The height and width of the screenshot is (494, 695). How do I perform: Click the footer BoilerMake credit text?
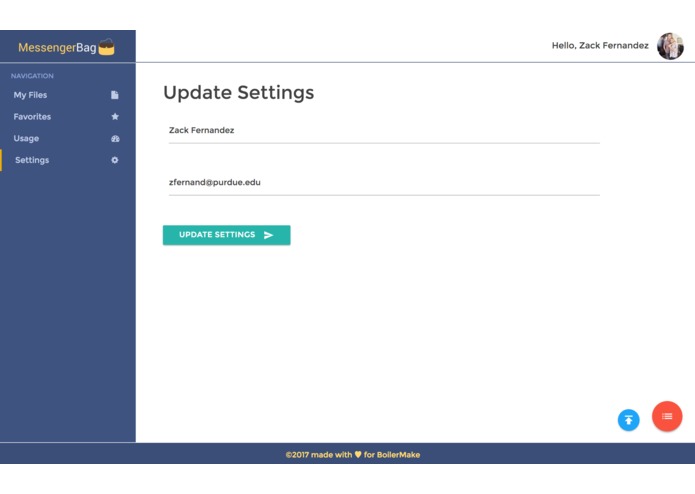click(353, 455)
